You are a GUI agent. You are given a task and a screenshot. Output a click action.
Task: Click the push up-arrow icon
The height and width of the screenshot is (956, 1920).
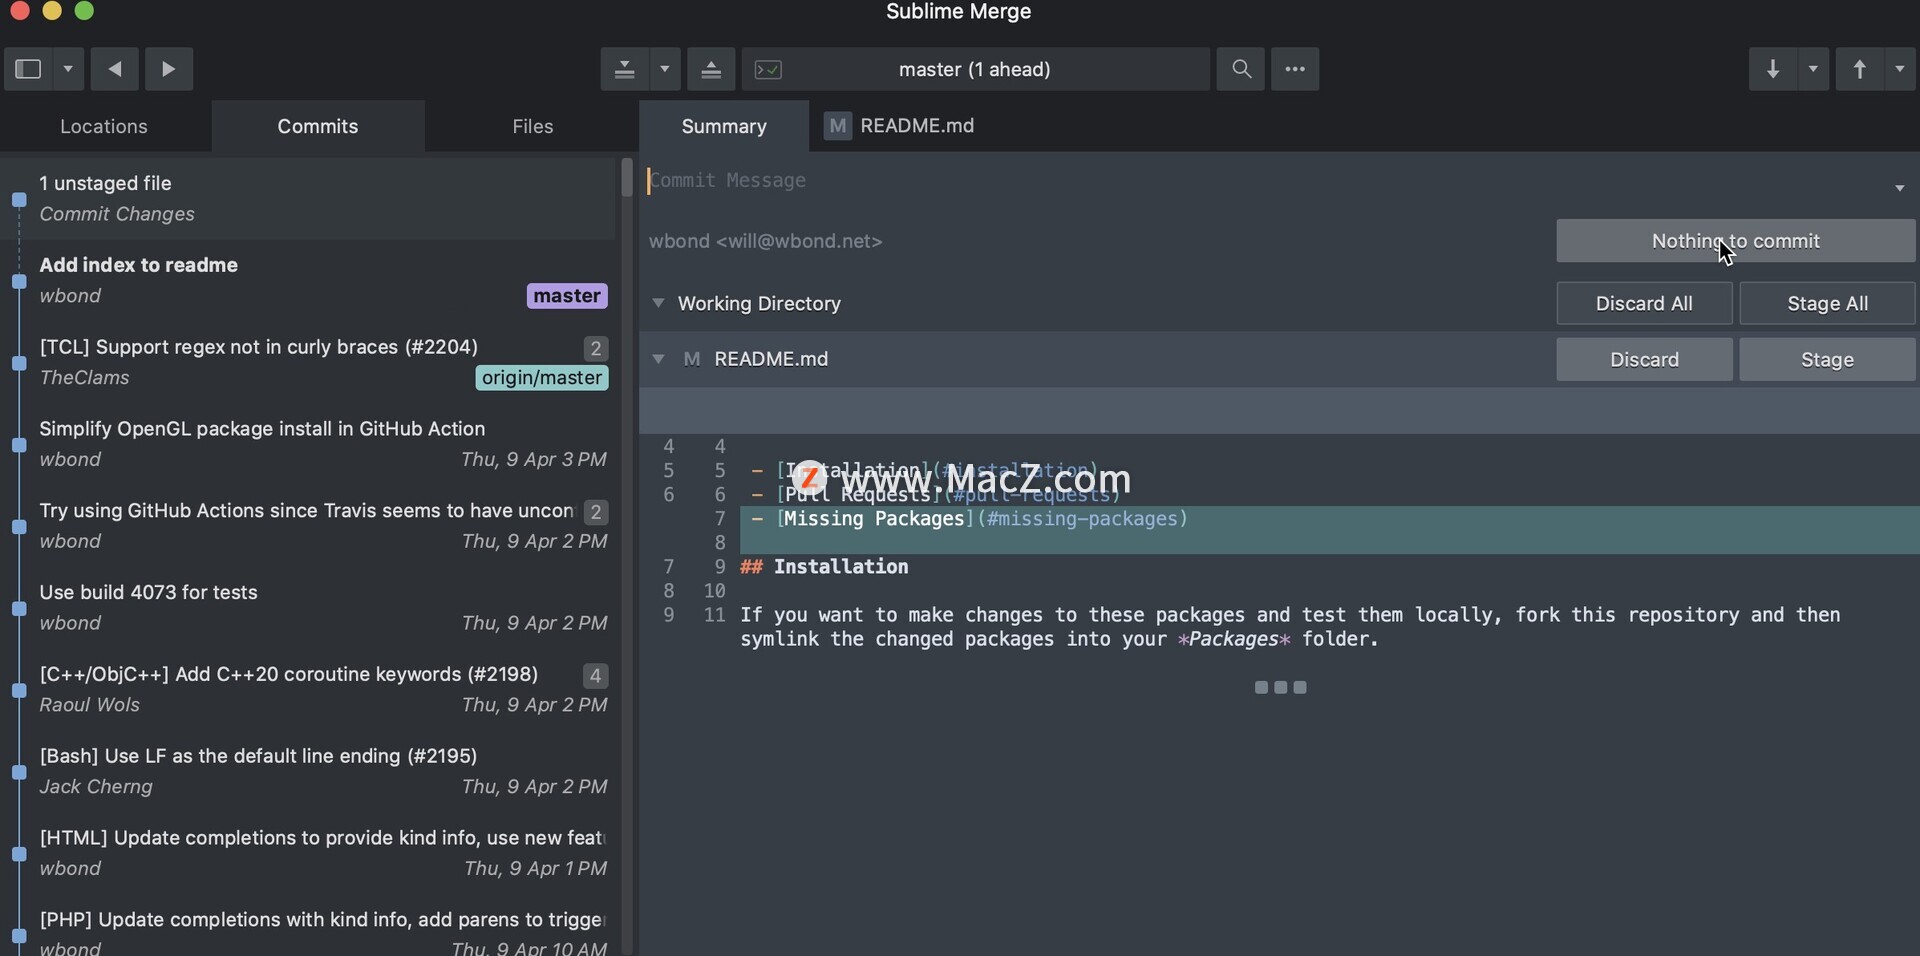[1859, 69]
